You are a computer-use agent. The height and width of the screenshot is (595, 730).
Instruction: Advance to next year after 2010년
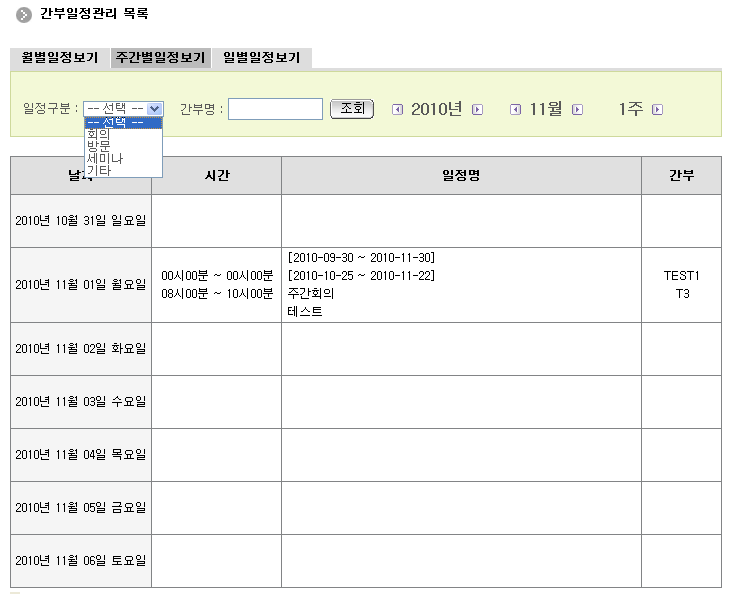pos(477,110)
